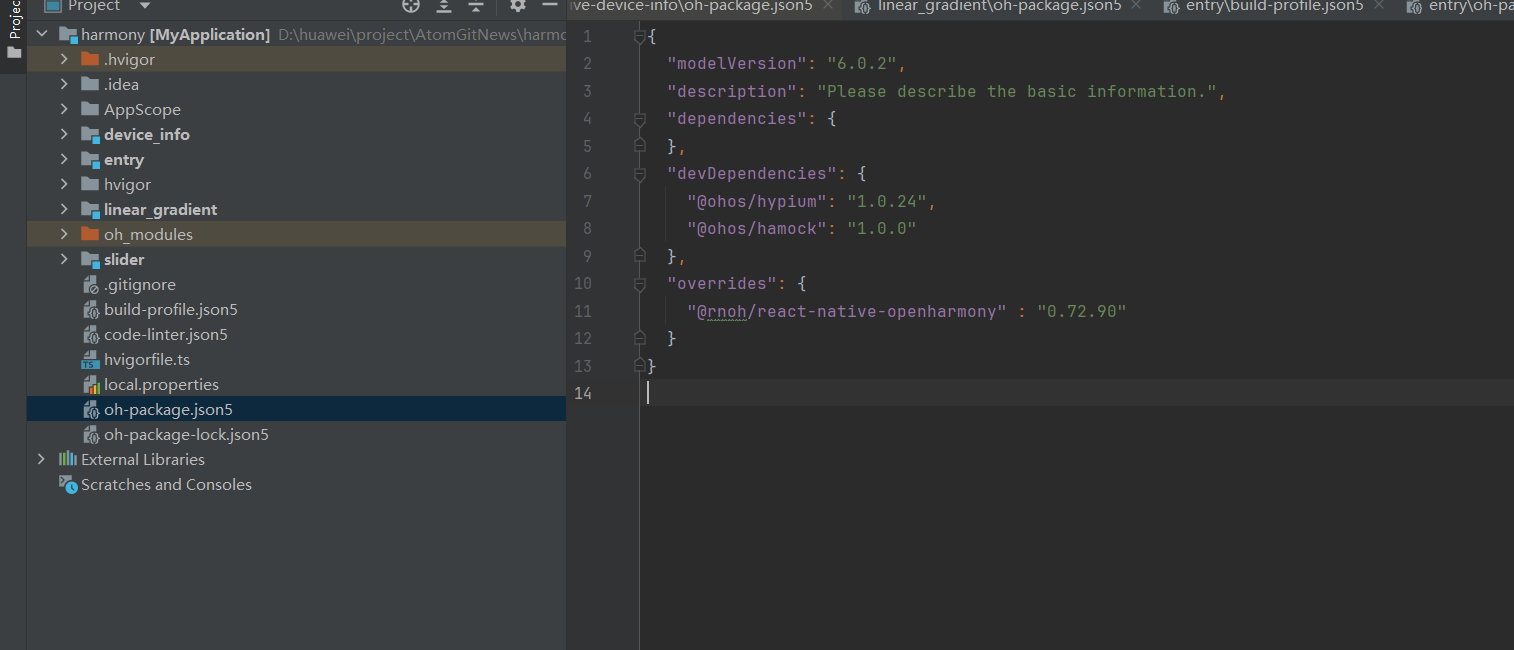This screenshot has height=650, width=1514.
Task: Click the "1.0.24" version value
Action: point(887,201)
